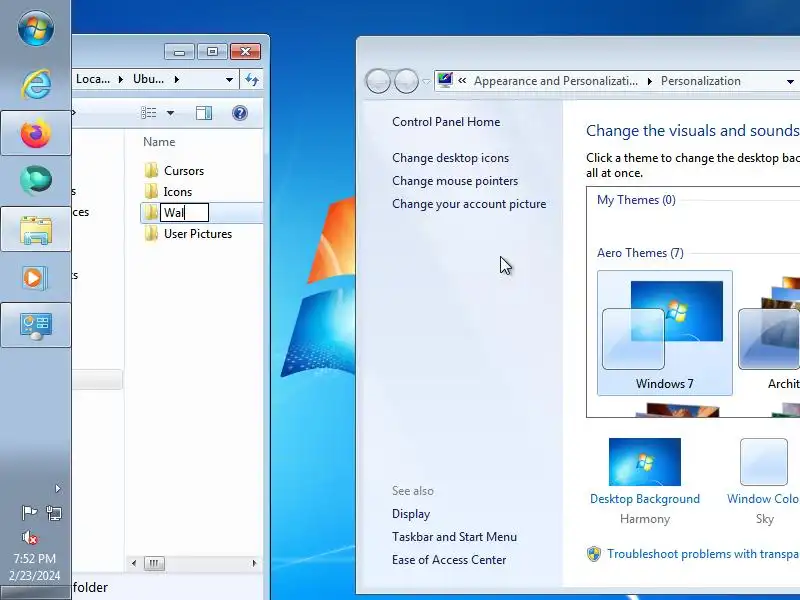Launch Windows Media Player from the taskbar
Viewport: 800px width, 600px height.
[36, 278]
